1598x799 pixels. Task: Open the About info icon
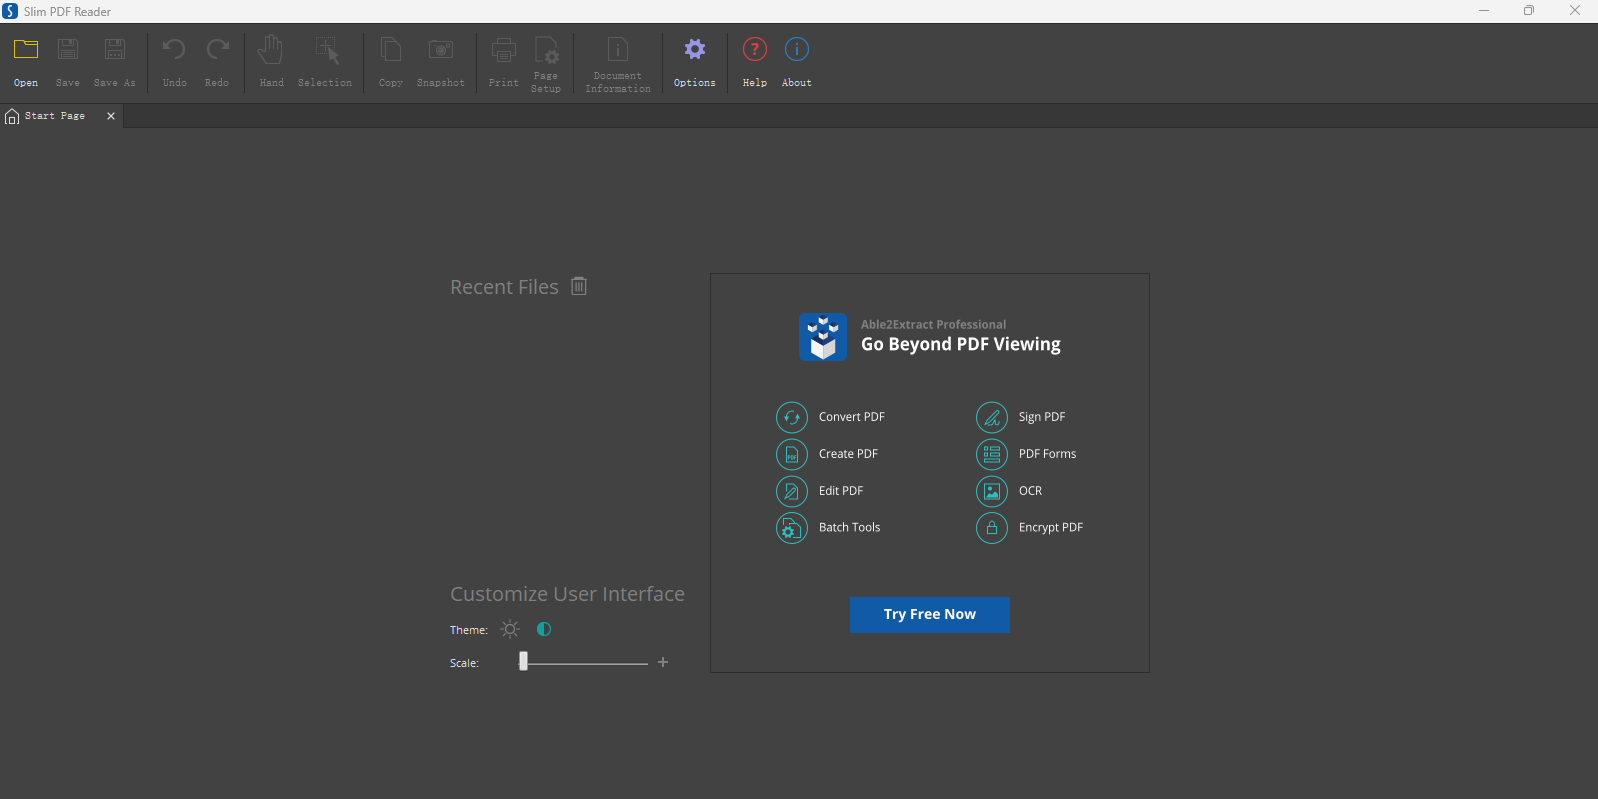(797, 50)
